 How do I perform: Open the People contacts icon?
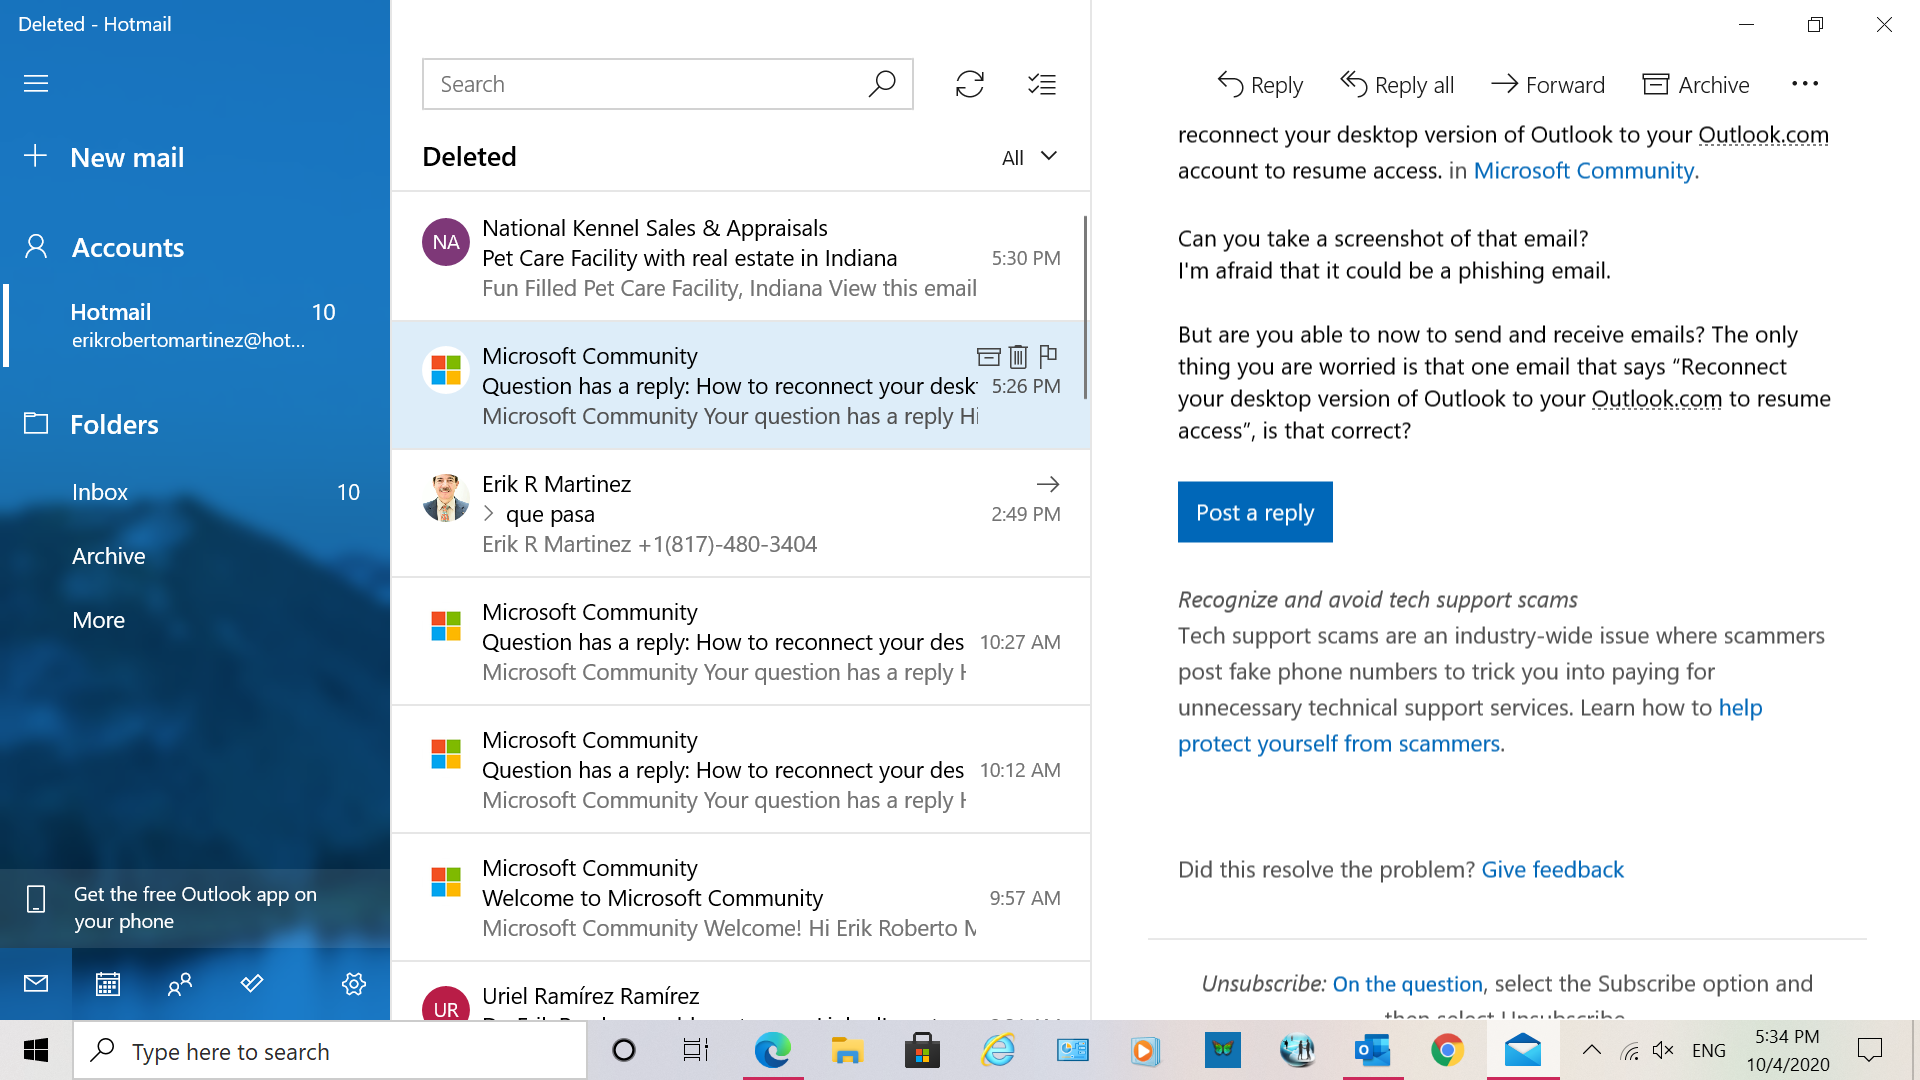tap(180, 984)
